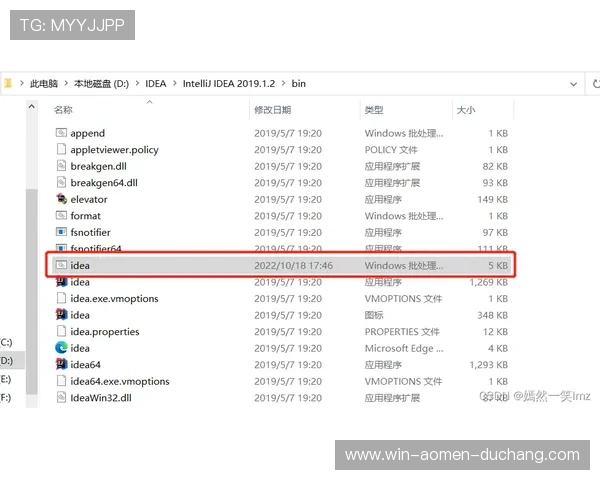
Task: Select the file named idea64.exe.vmoptions
Action: coord(120,381)
